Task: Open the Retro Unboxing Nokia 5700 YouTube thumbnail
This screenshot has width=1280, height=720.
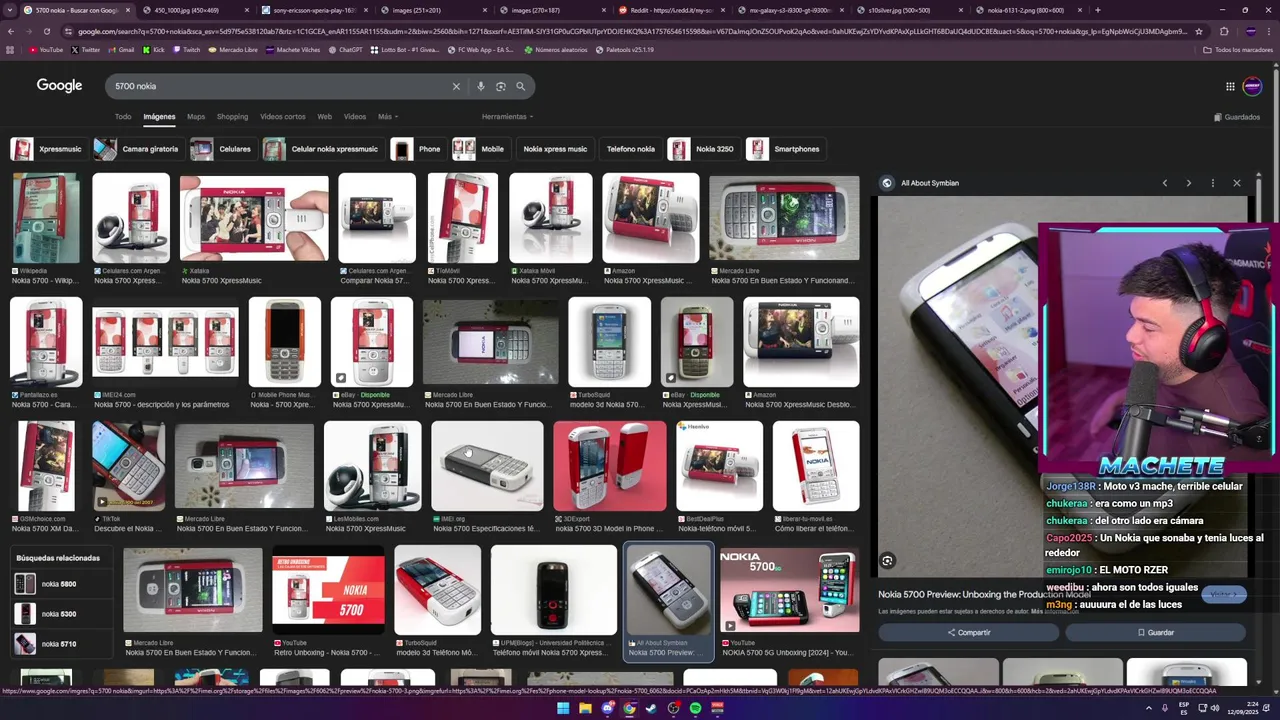Action: tap(328, 590)
